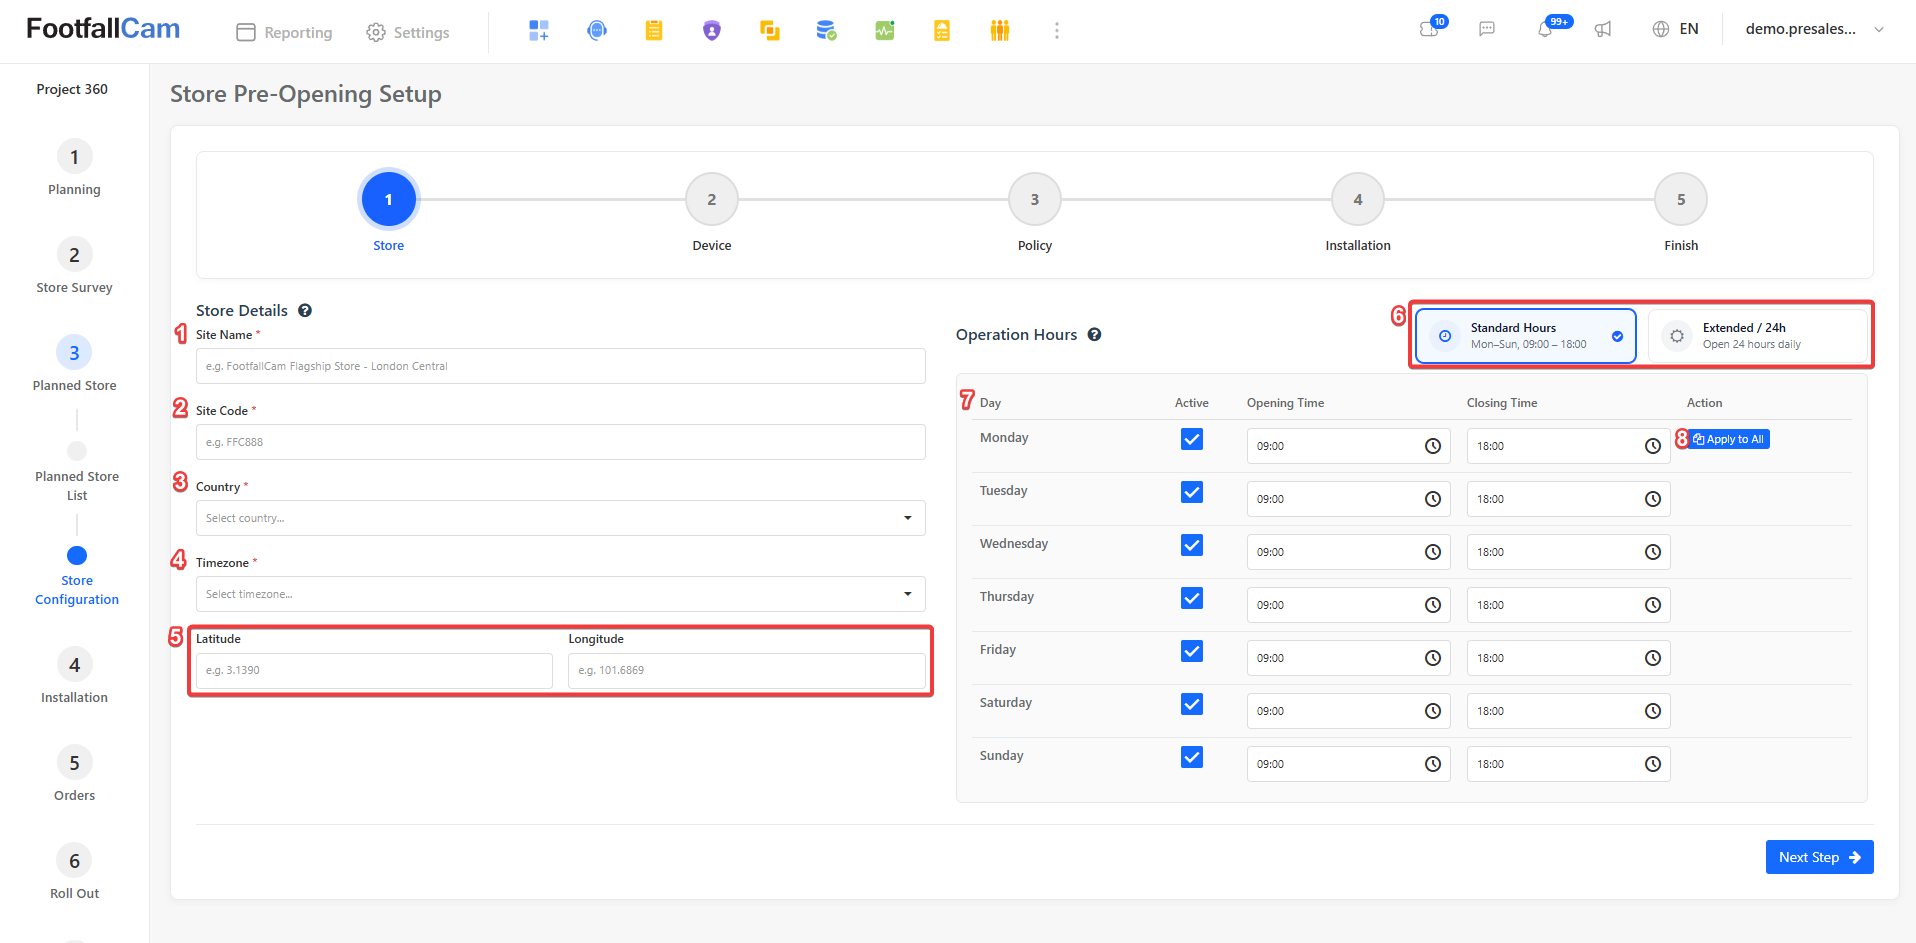Uncheck Wednesday active checkbox
Viewport: 1916px width, 943px height.
click(1192, 545)
